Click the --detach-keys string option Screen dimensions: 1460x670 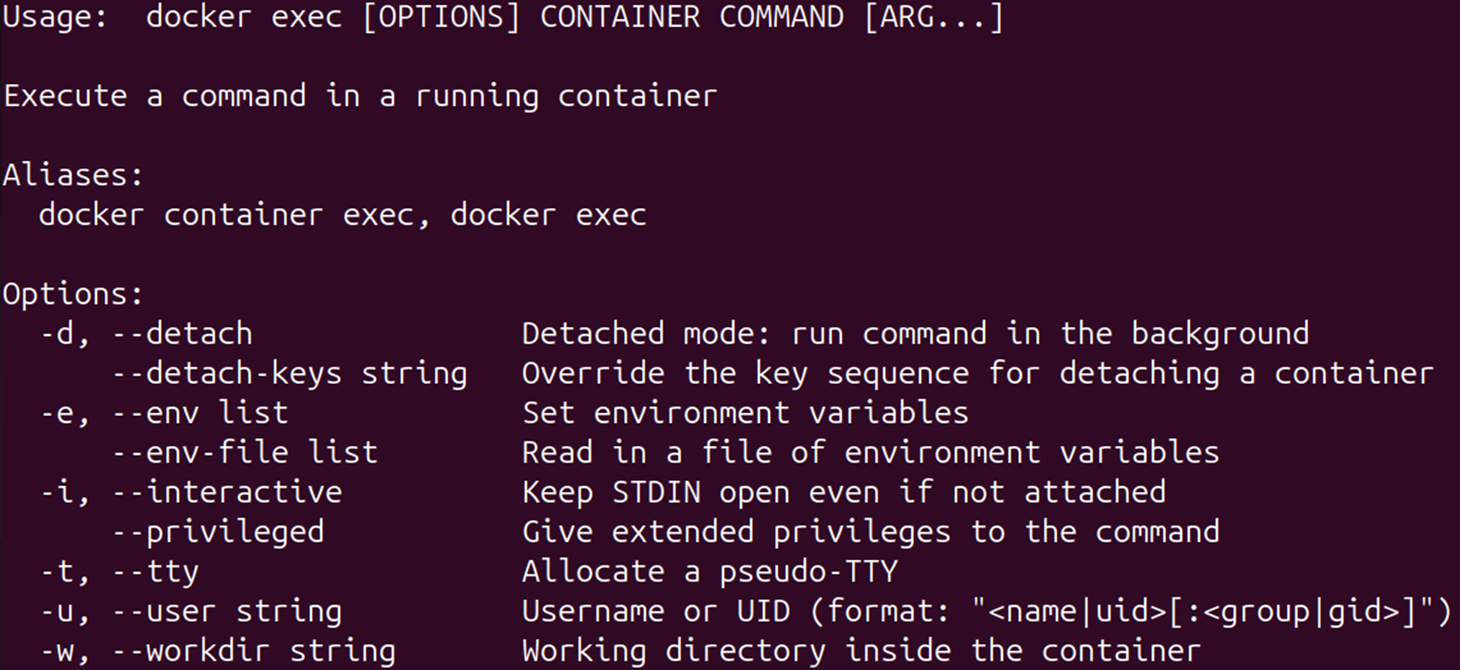click(289, 373)
